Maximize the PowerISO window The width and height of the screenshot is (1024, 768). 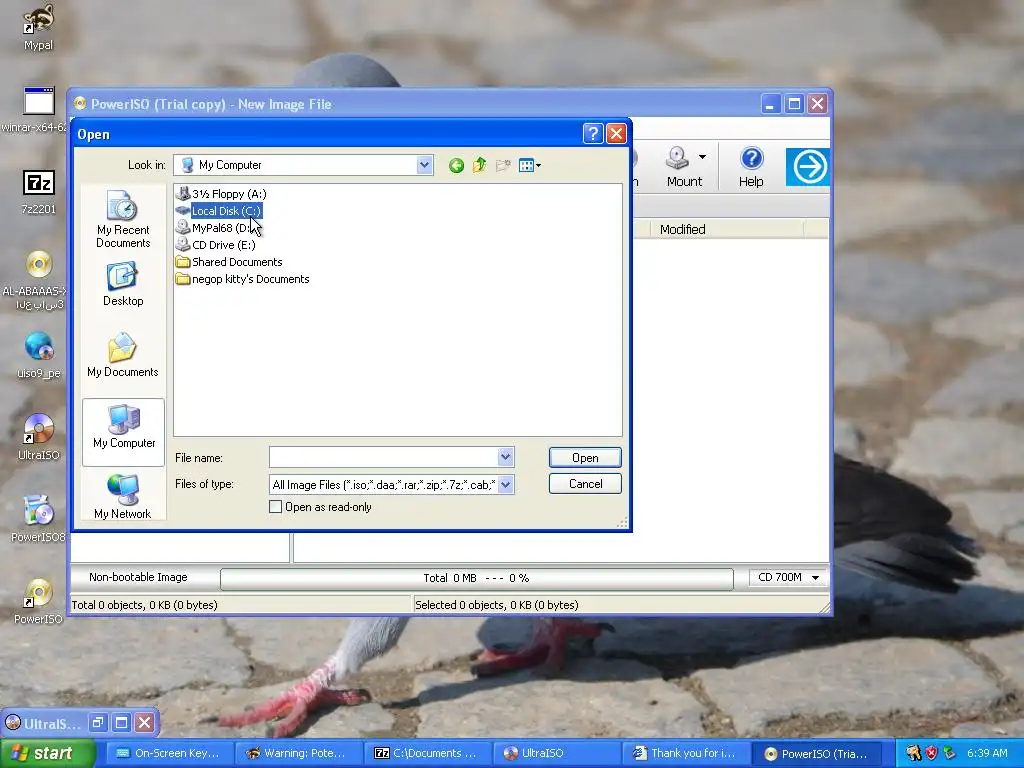pos(794,104)
